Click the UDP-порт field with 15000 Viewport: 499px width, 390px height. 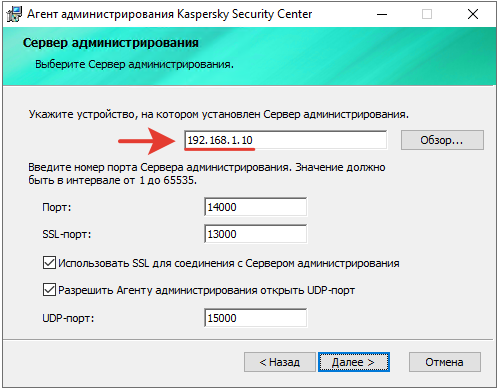tap(255, 318)
